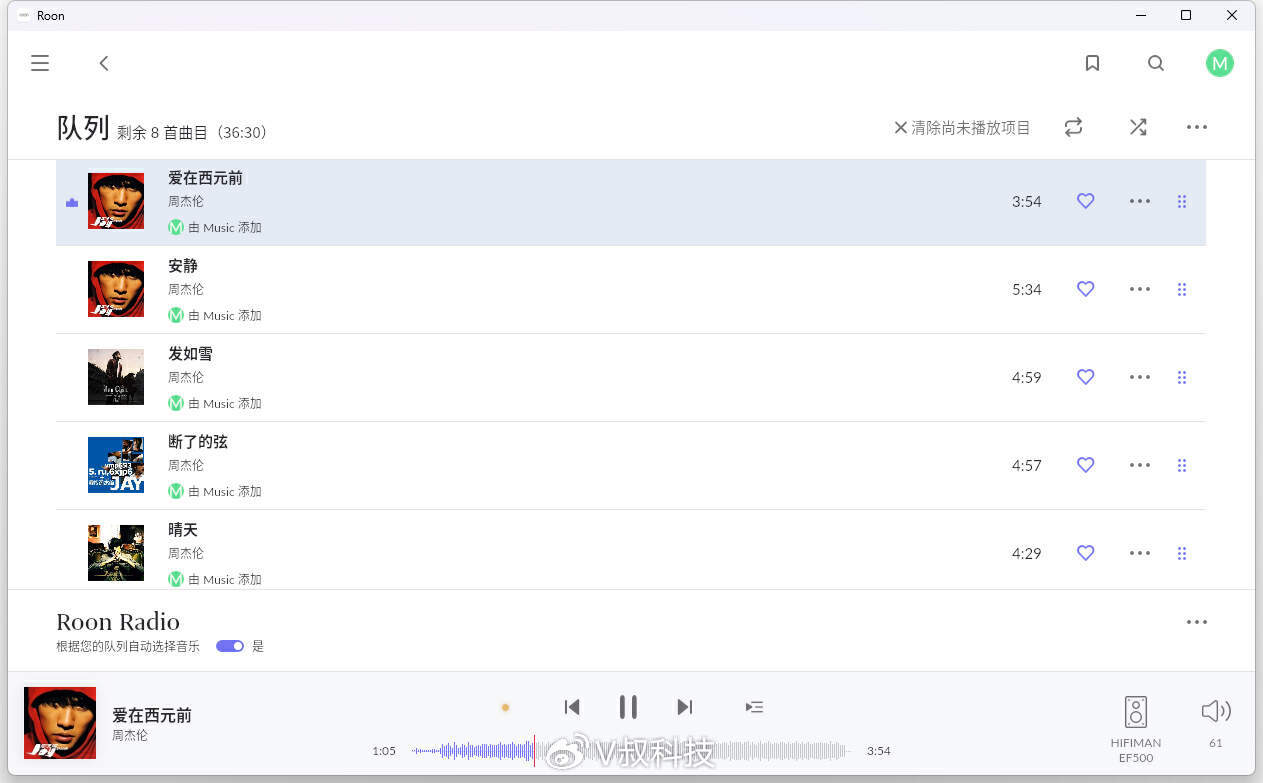Viewport: 1263px width, 783px height.
Task: Open the search magnifier icon
Action: (1156, 63)
